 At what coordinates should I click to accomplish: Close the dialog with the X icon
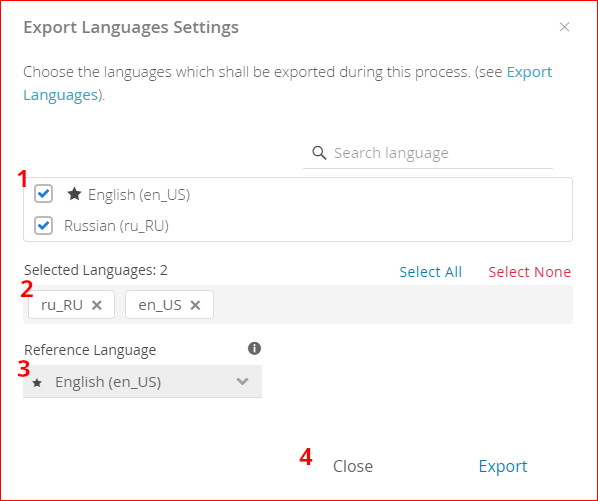(564, 27)
